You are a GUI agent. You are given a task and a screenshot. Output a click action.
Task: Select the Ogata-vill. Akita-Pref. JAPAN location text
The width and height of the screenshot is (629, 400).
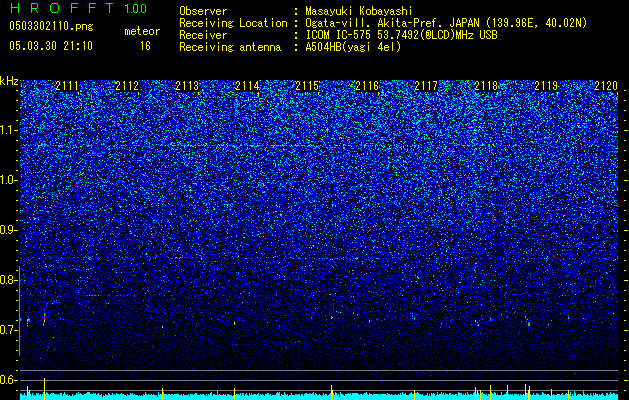[446, 23]
